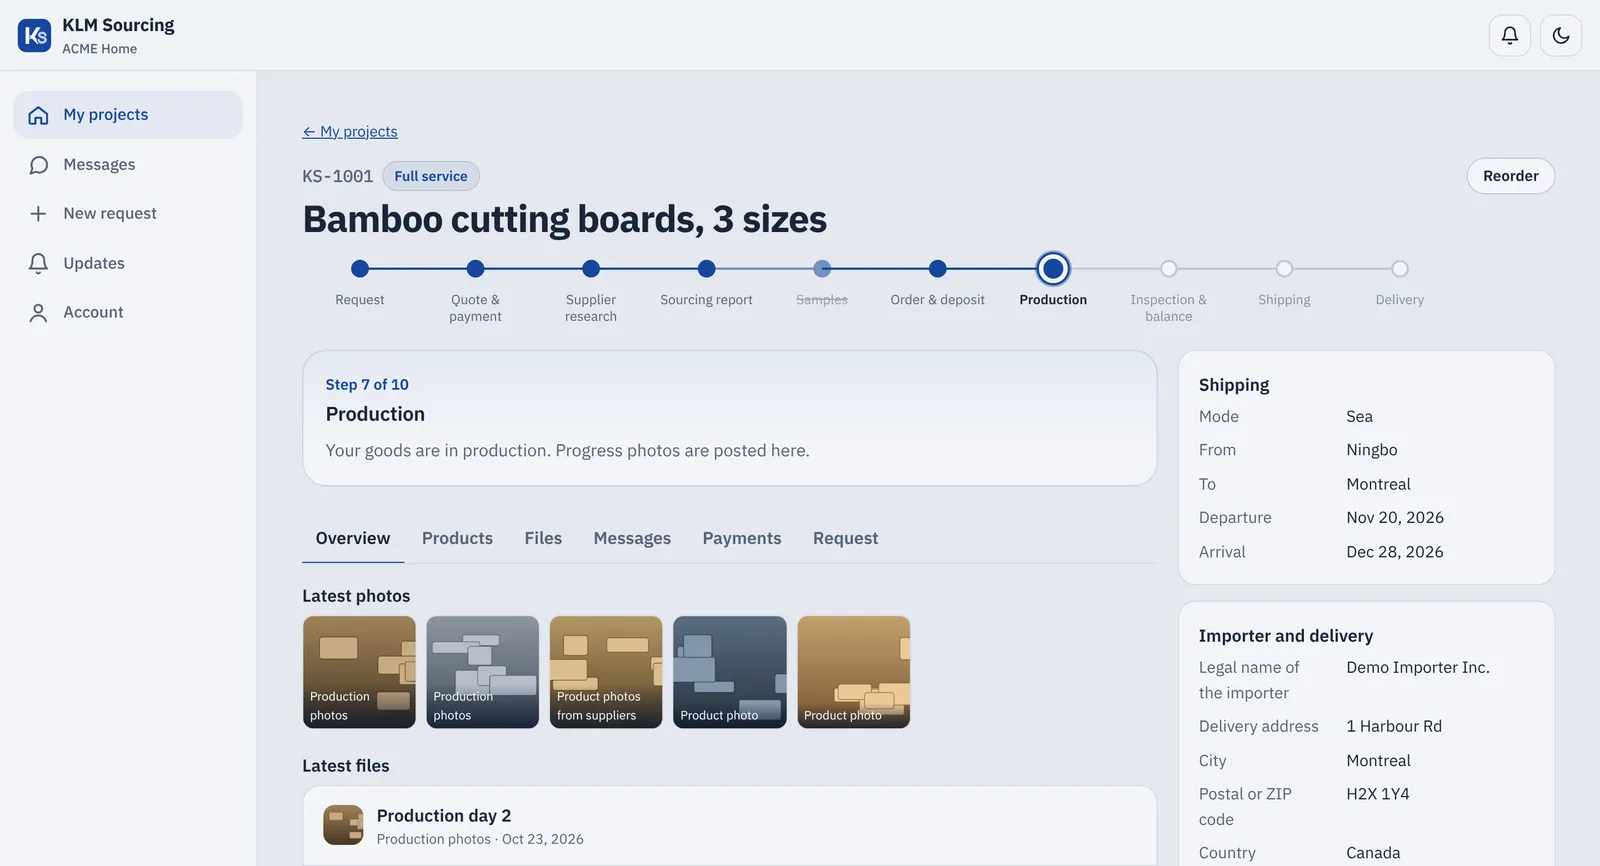
Task: Select the Shipping step marker
Action: pyautogui.click(x=1284, y=269)
